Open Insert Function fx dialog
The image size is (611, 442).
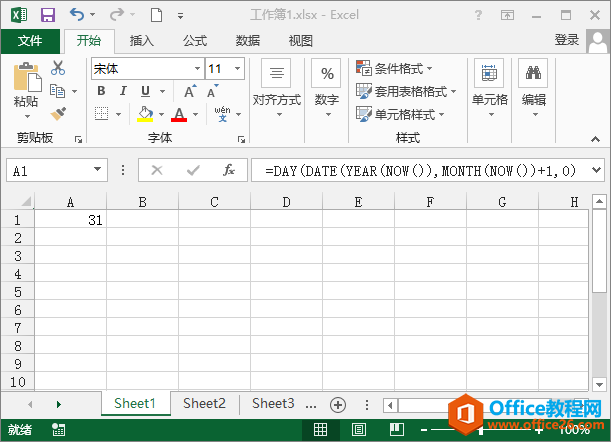tap(229, 170)
